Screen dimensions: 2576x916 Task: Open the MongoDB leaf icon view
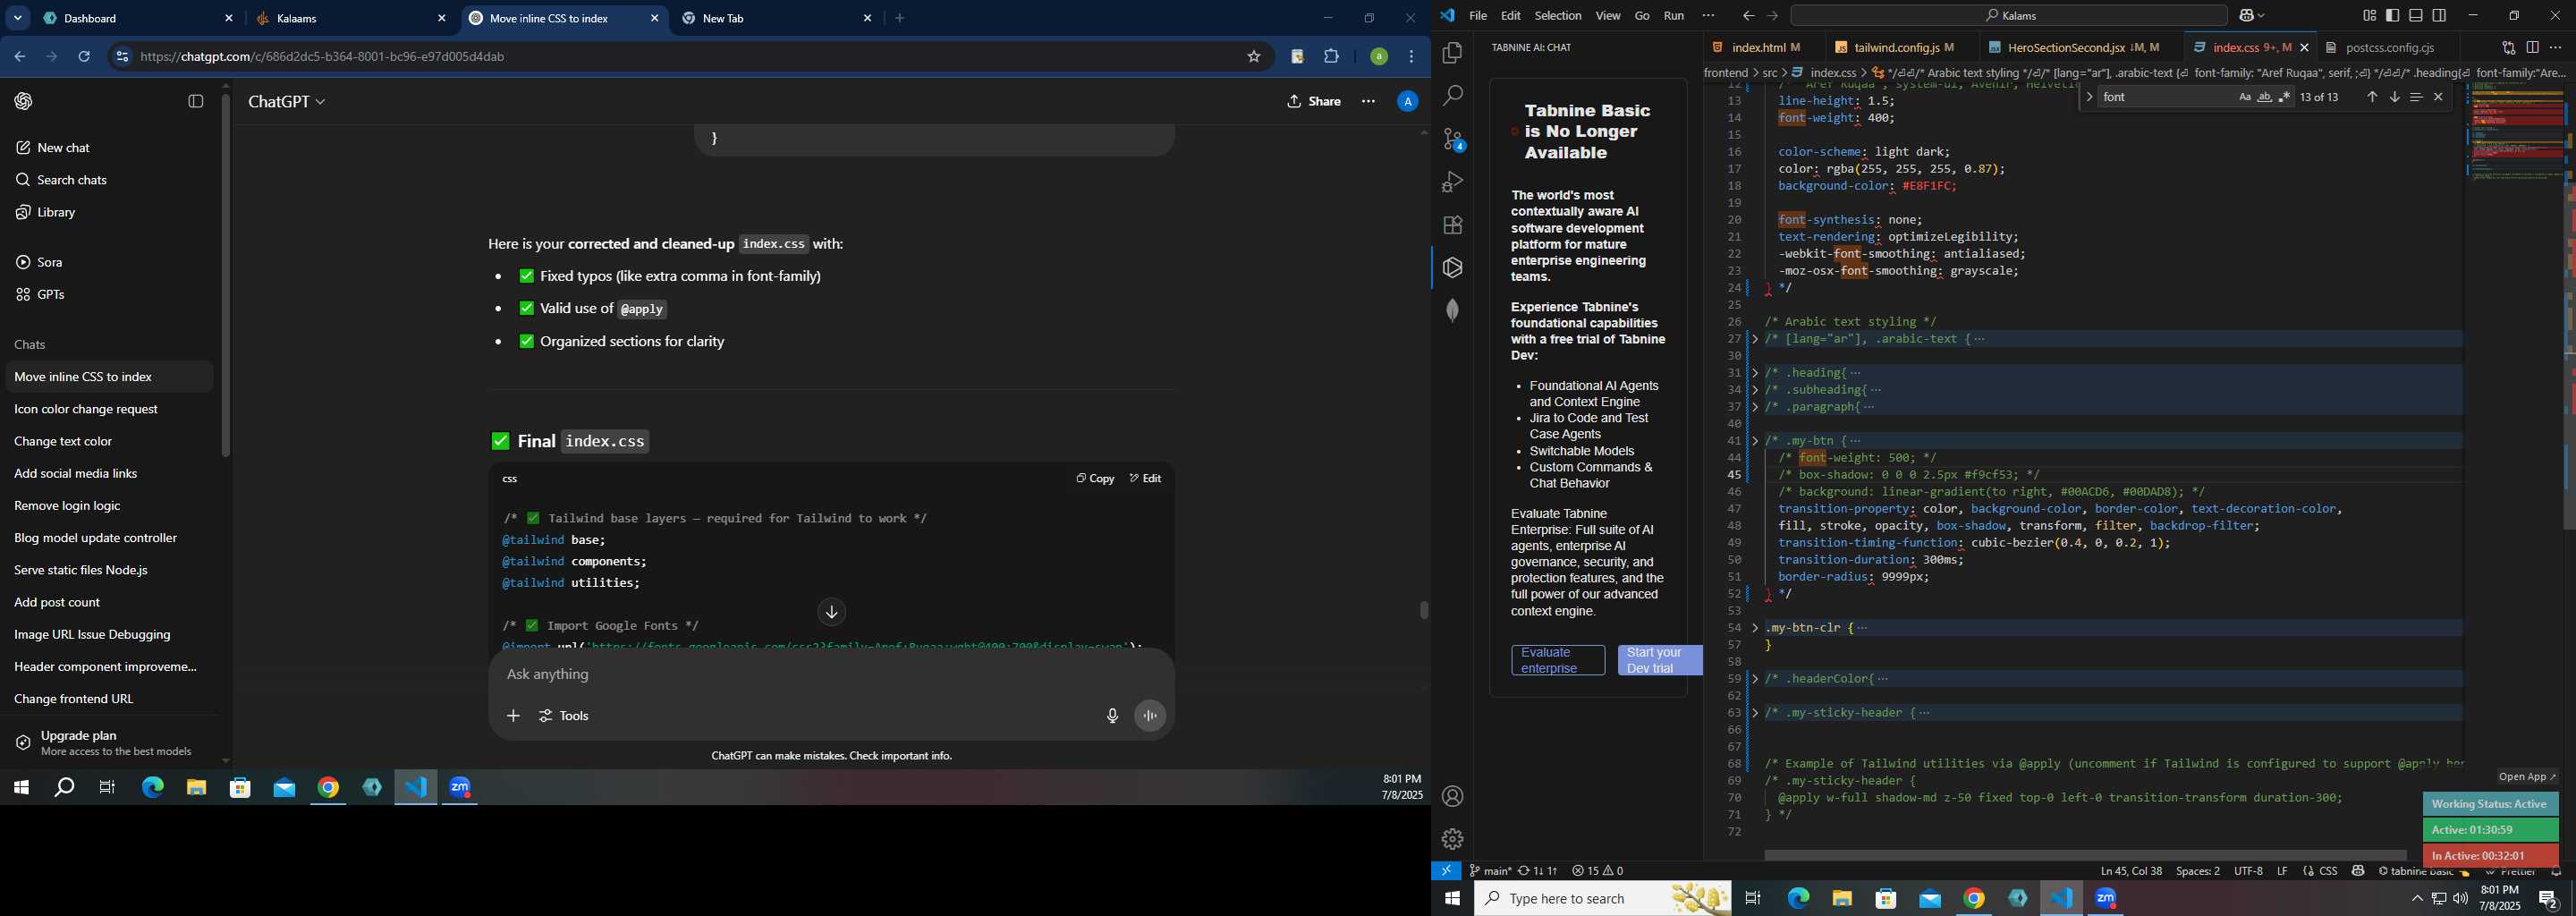pos(1452,311)
